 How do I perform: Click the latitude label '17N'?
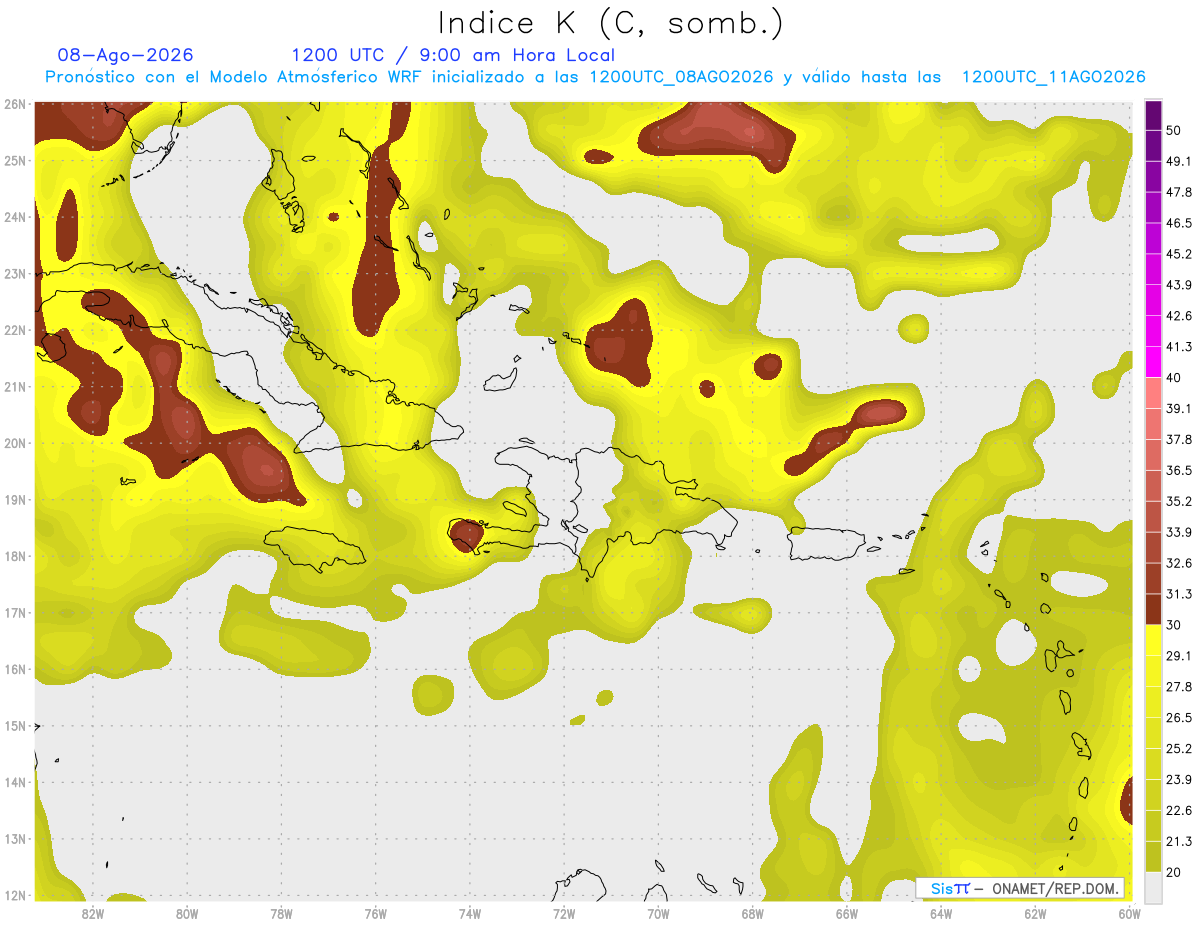pos(15,613)
